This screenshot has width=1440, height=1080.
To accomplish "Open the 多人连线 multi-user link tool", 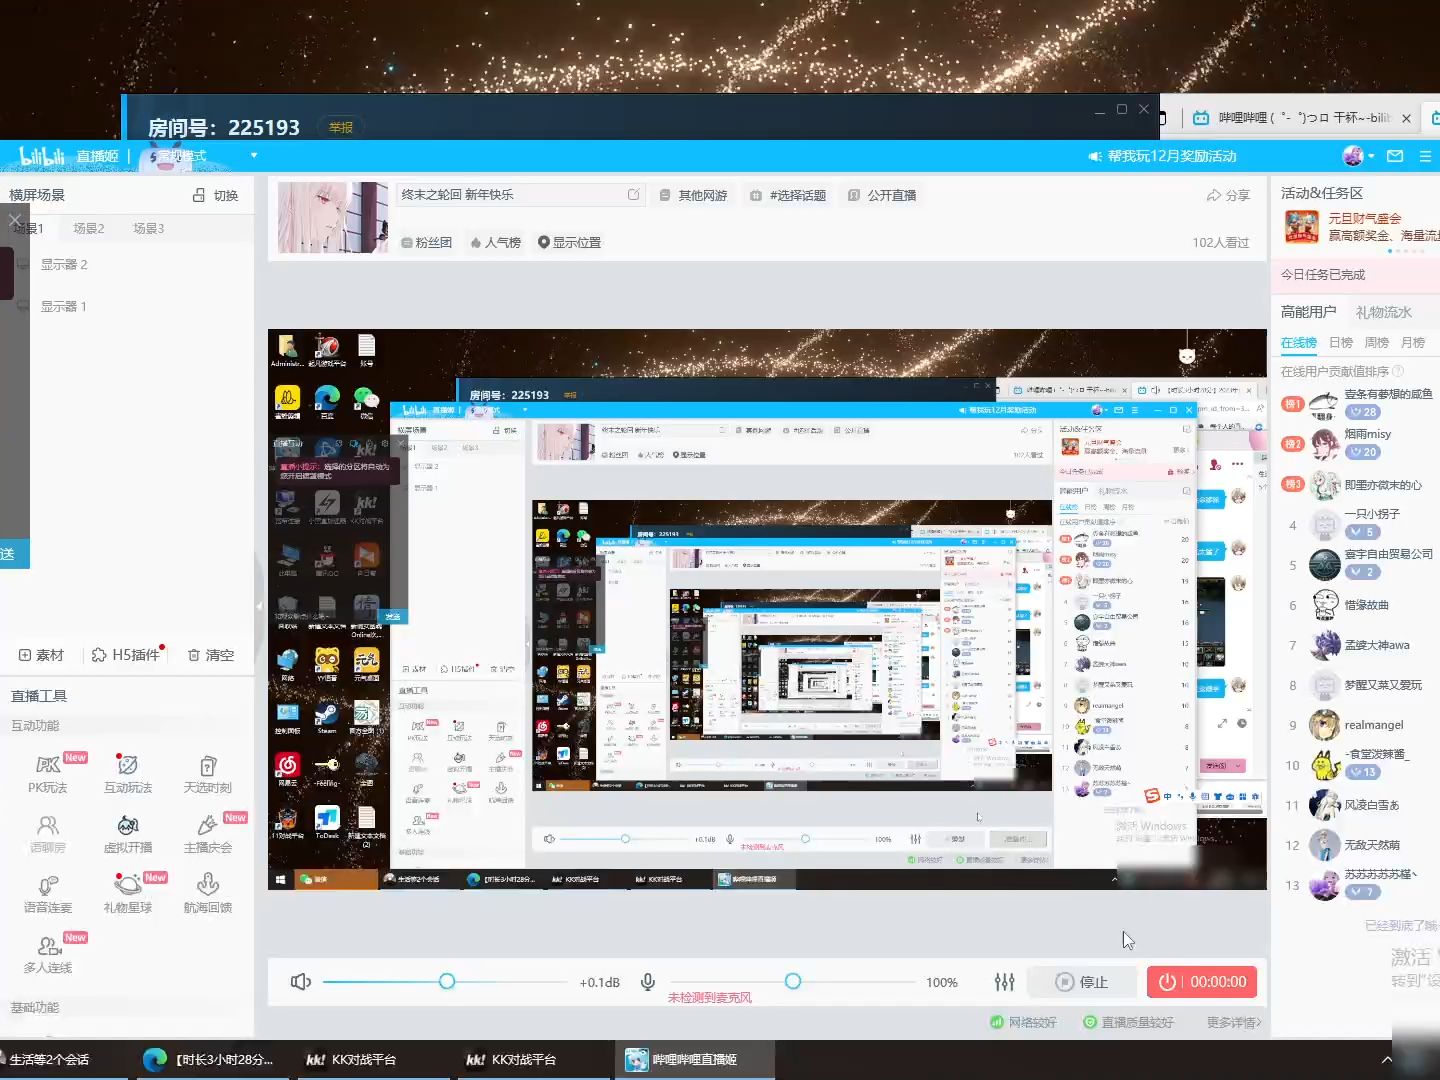I will click(x=48, y=954).
